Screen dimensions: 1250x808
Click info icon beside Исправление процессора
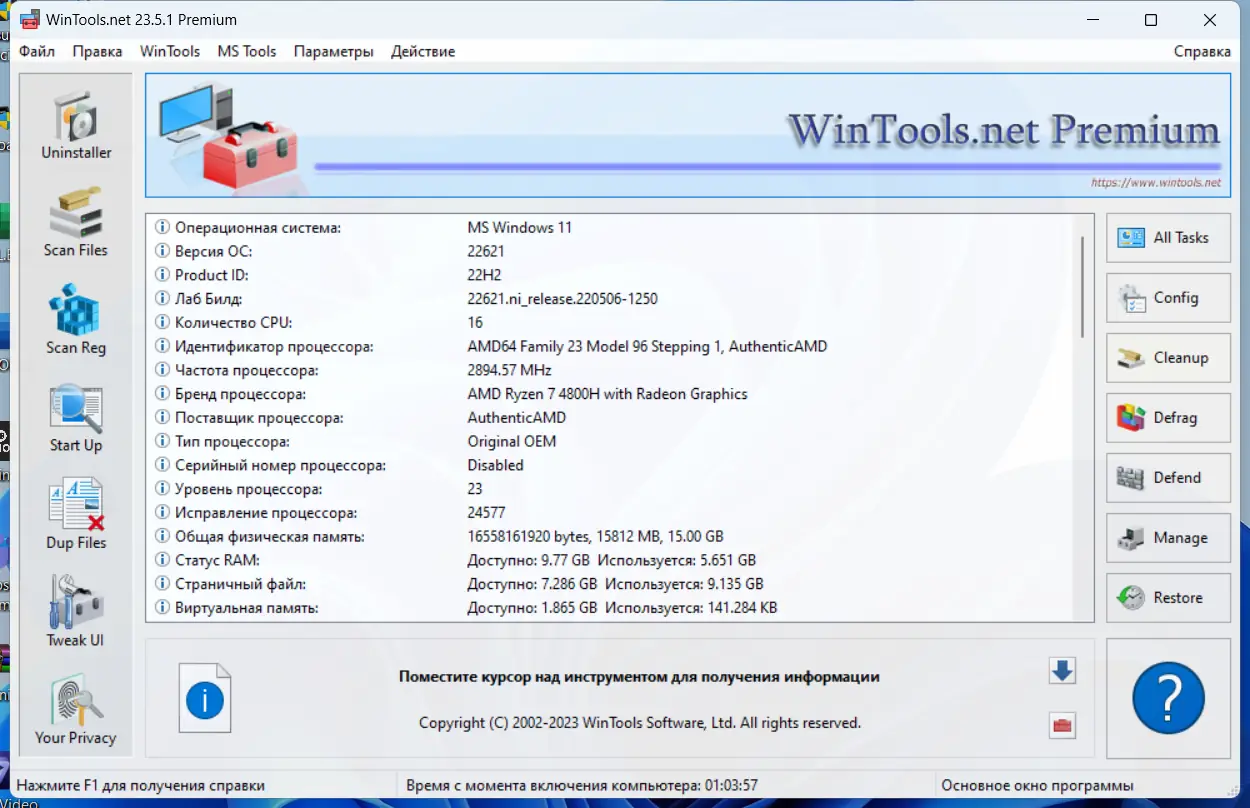[x=163, y=513]
